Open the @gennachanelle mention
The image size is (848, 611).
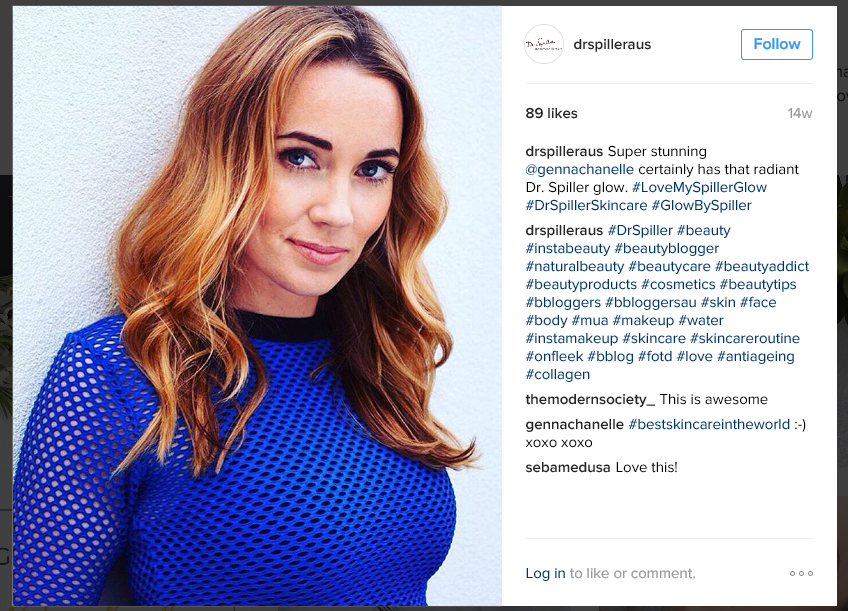pyautogui.click(x=579, y=169)
